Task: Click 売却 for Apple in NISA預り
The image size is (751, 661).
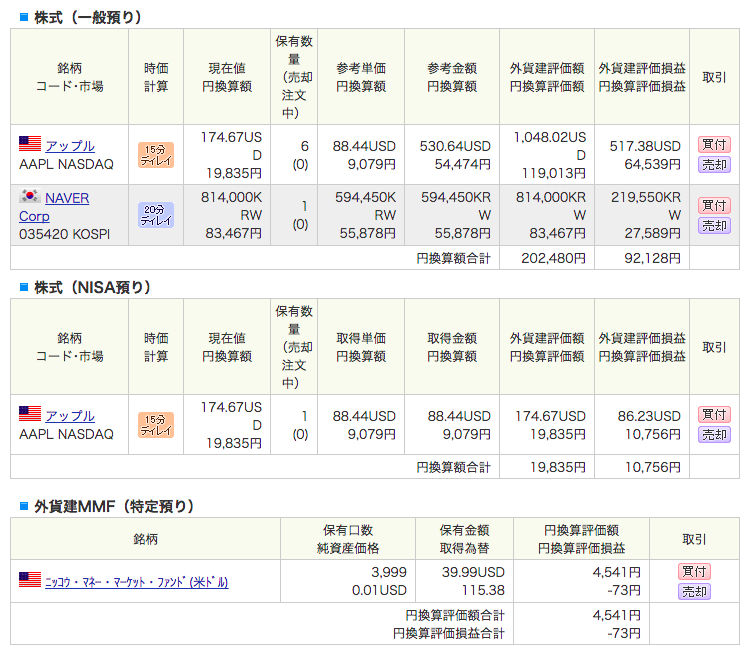Action: (x=714, y=435)
